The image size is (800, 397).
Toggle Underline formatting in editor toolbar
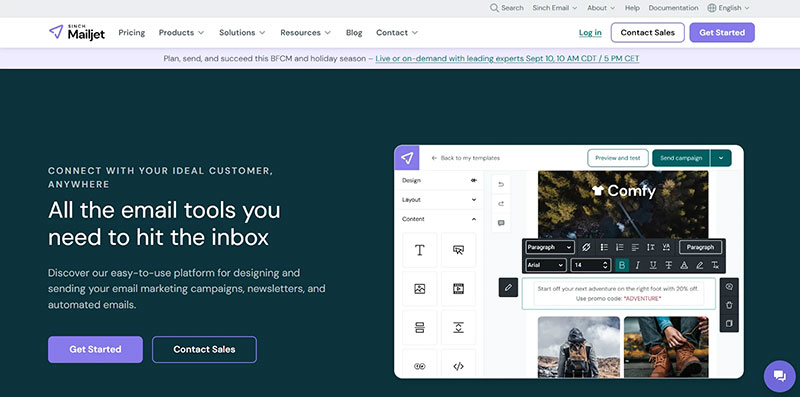click(x=653, y=265)
